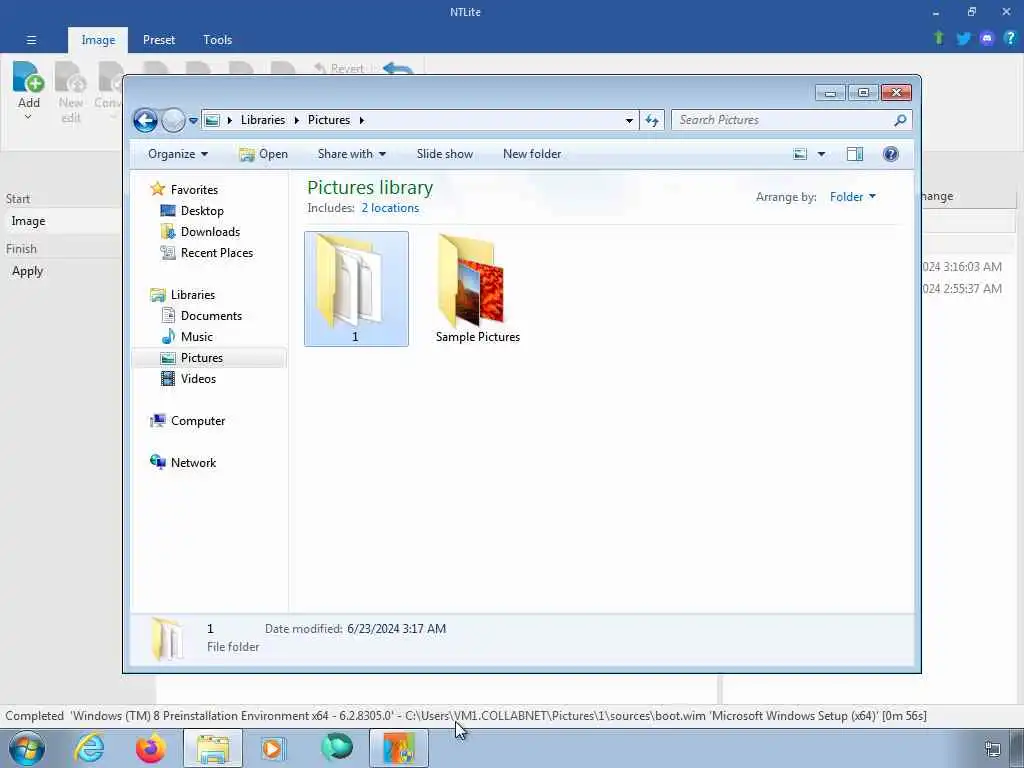Open the Organize dropdown menu
This screenshot has width=1024, height=768.
pos(178,154)
